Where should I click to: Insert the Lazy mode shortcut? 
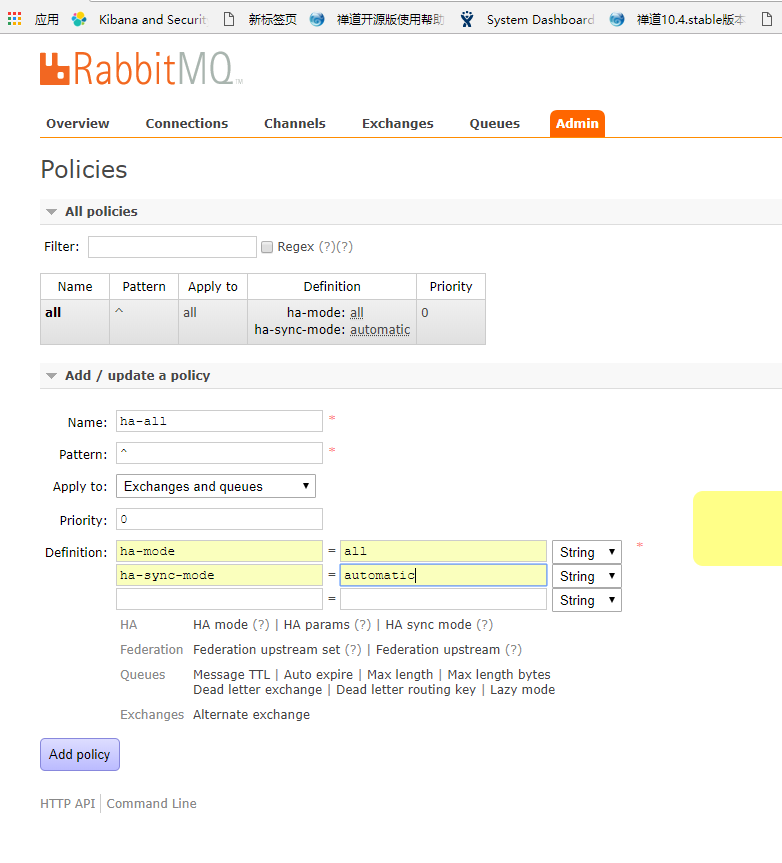tap(522, 690)
